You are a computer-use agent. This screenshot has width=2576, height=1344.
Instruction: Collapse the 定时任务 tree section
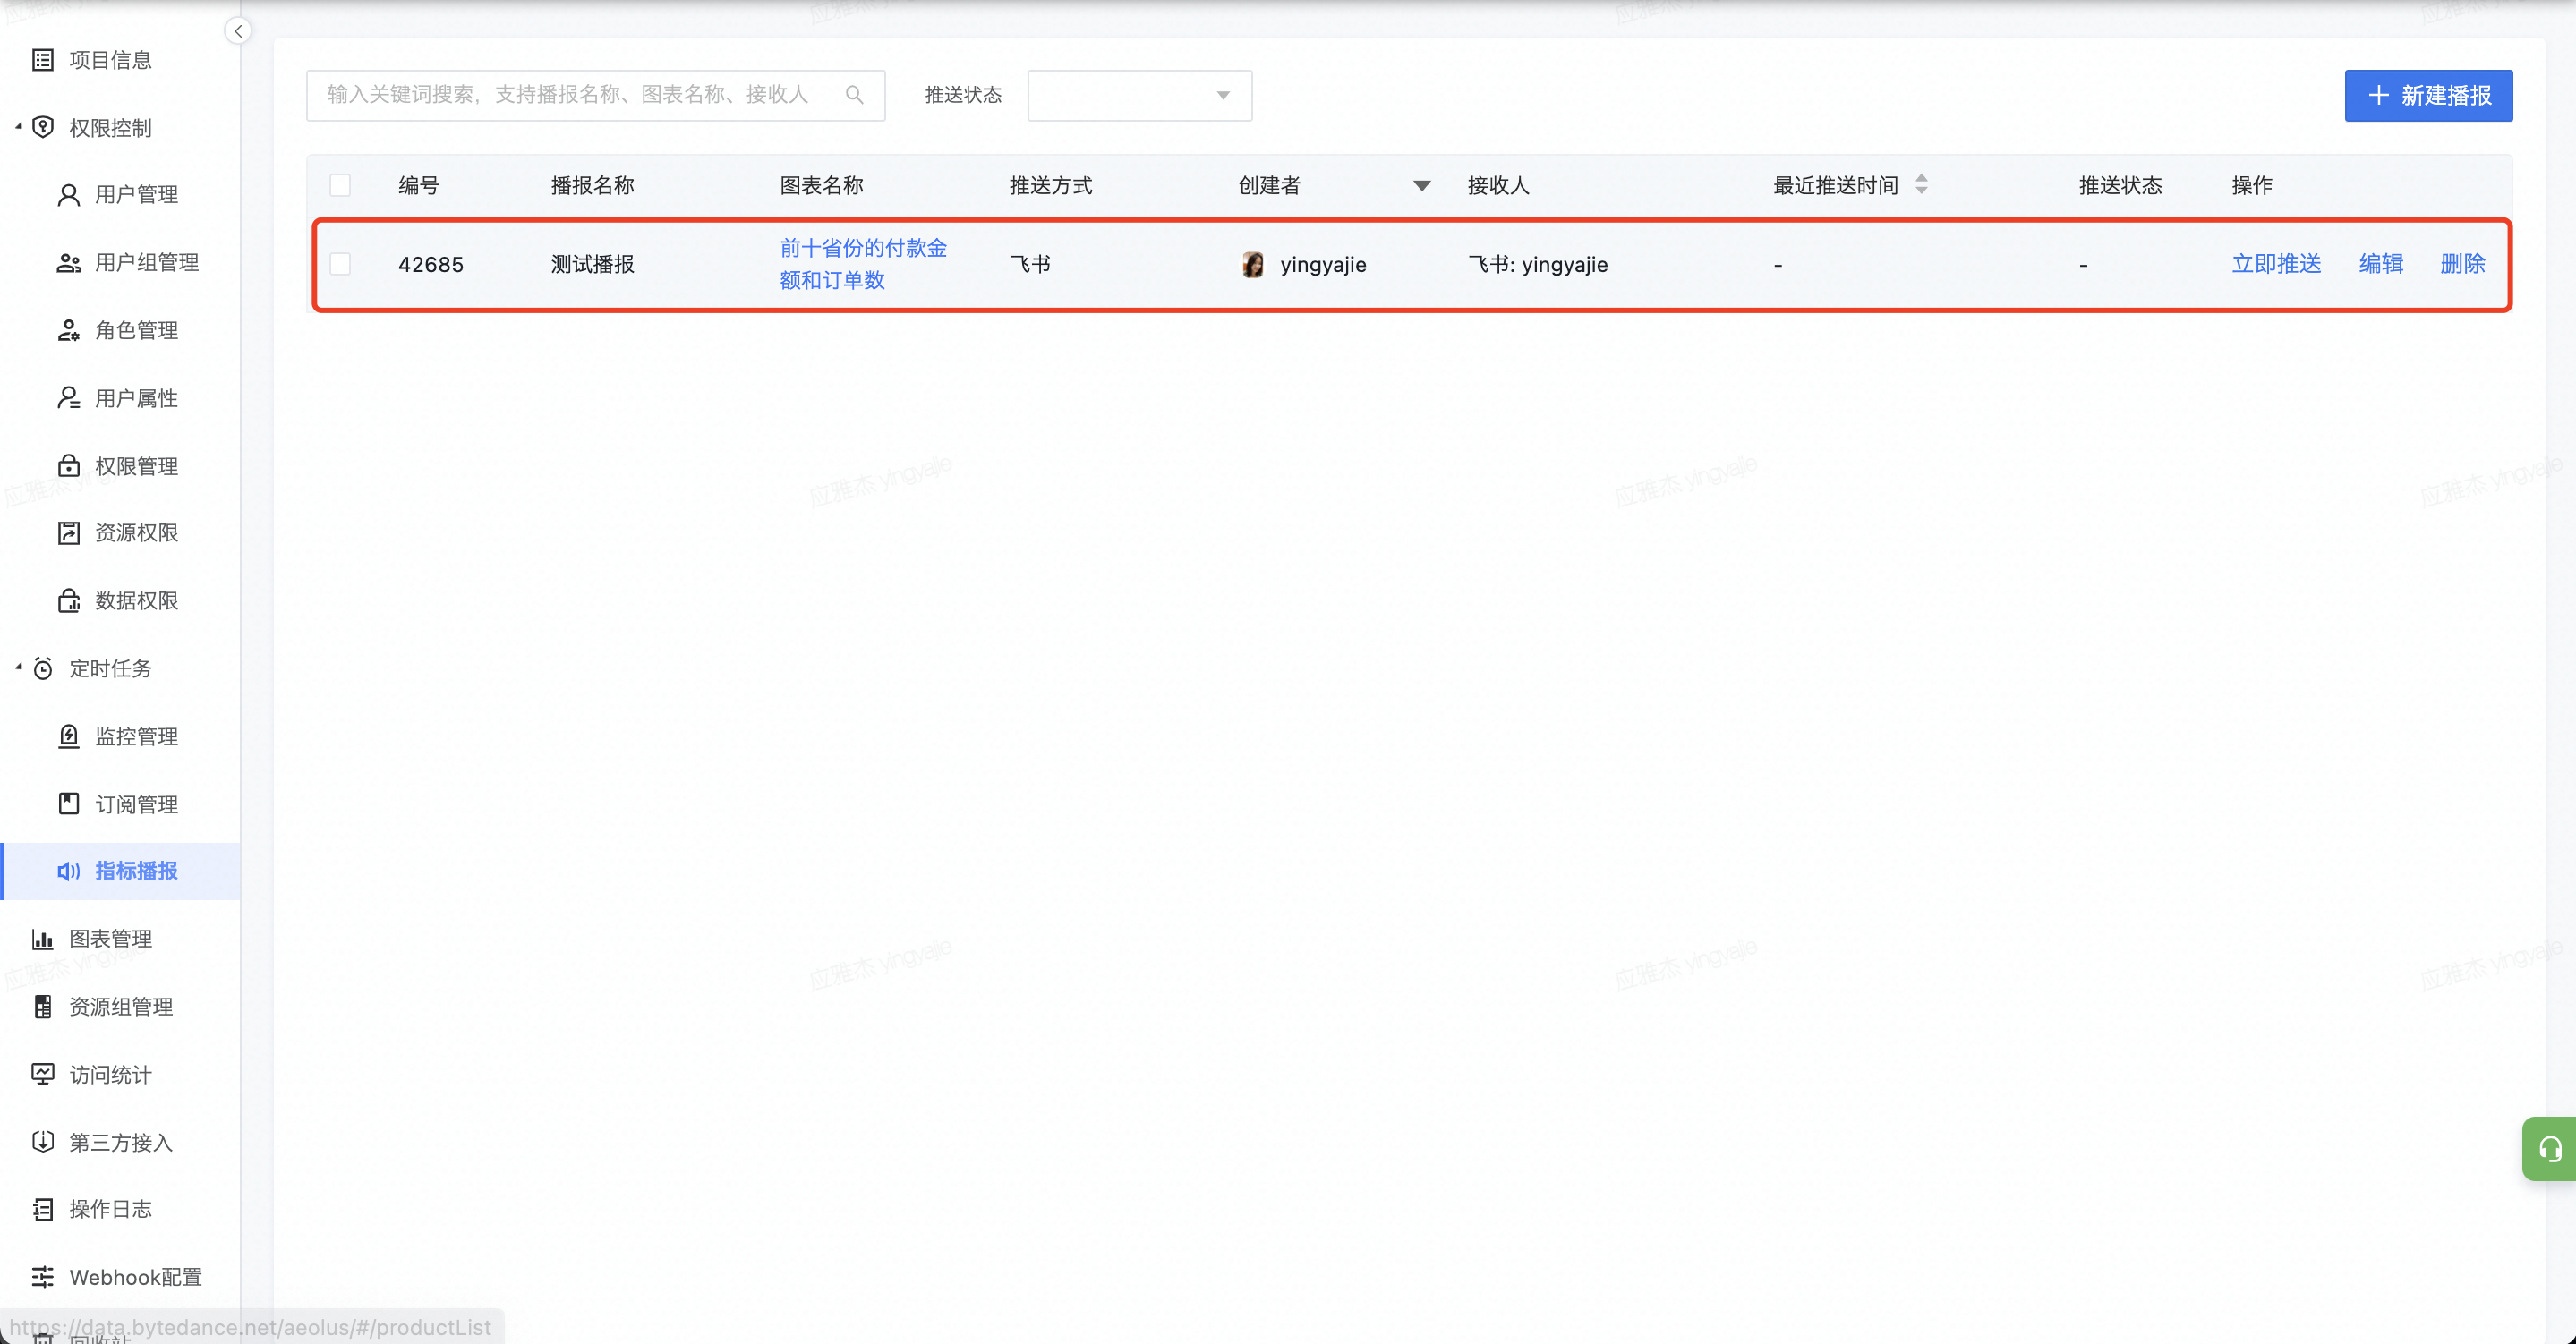(x=18, y=666)
